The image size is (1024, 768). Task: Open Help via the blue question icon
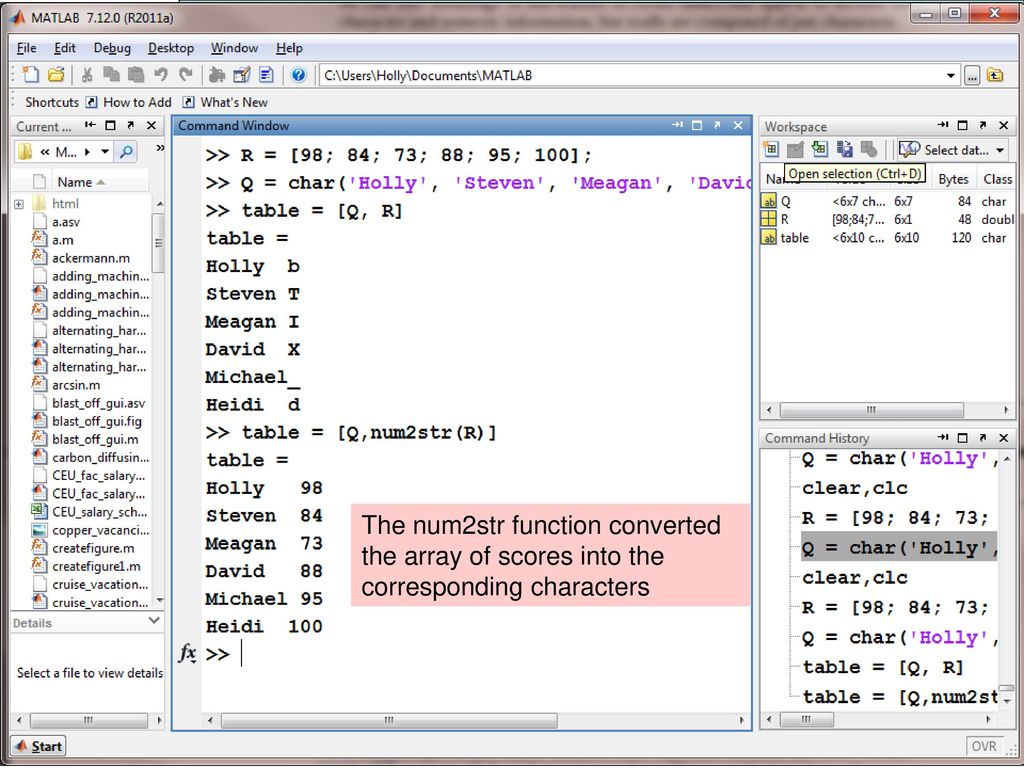pyautogui.click(x=298, y=75)
